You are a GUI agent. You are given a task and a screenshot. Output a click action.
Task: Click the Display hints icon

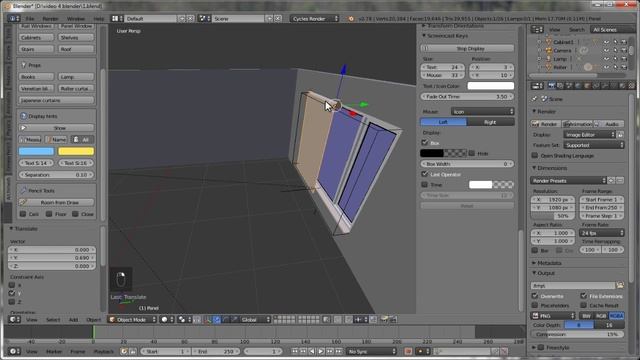pyautogui.click(x=23, y=116)
